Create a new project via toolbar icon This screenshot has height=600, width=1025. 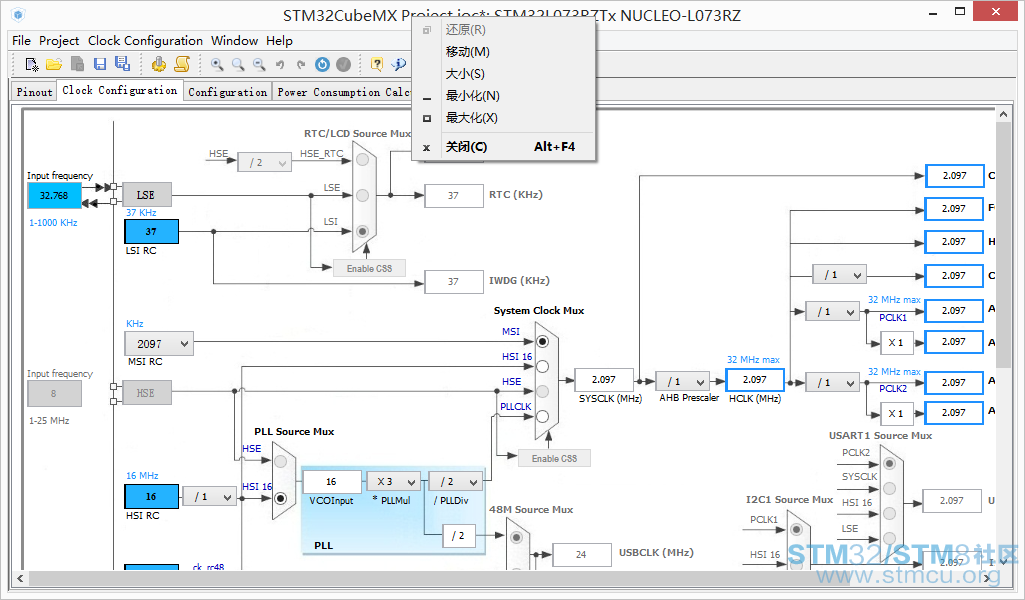(x=31, y=64)
